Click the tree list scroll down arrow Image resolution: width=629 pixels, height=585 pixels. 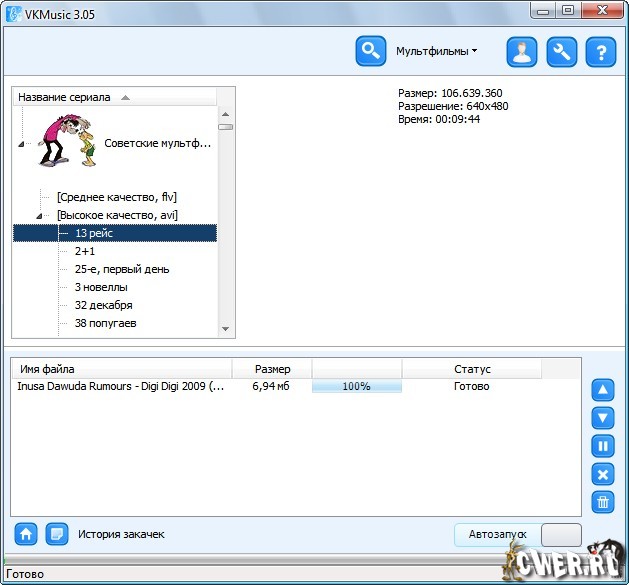226,329
